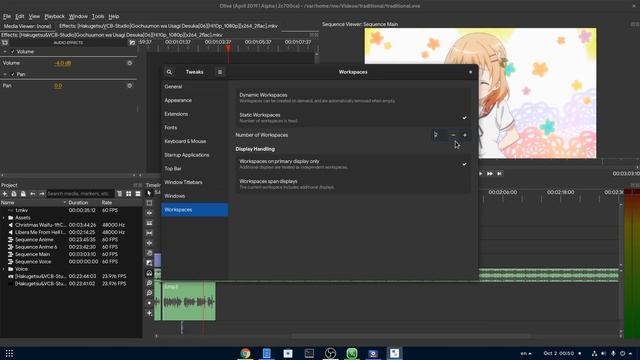Open the Playback menu

54,16
